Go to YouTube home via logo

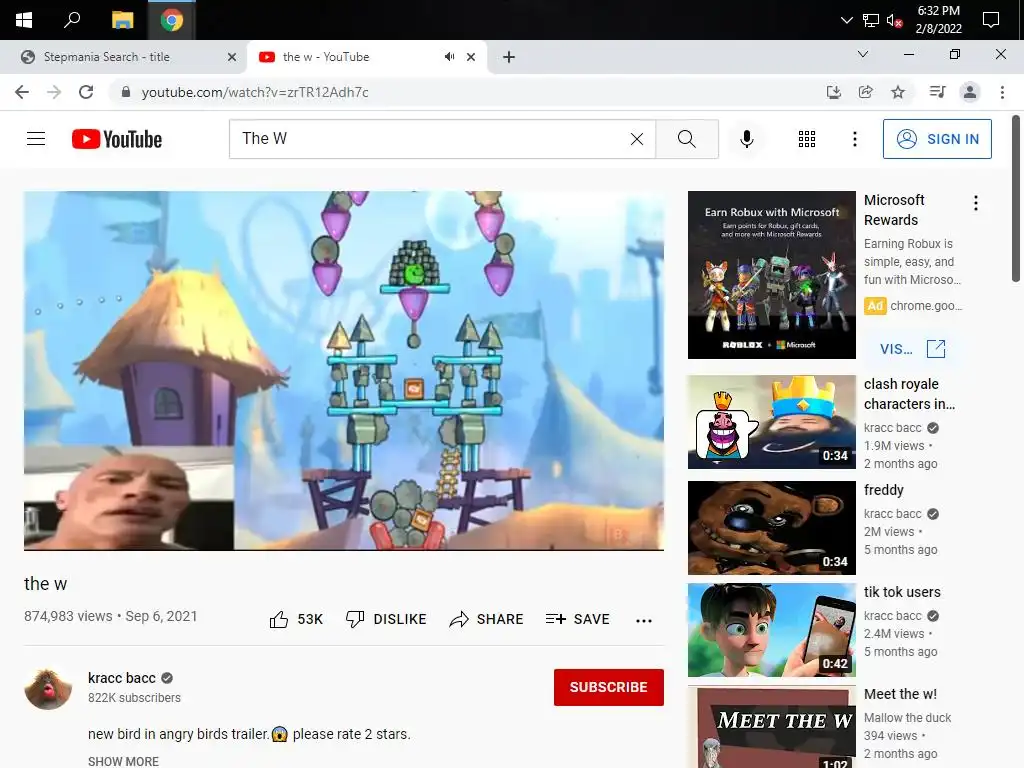[x=117, y=139]
